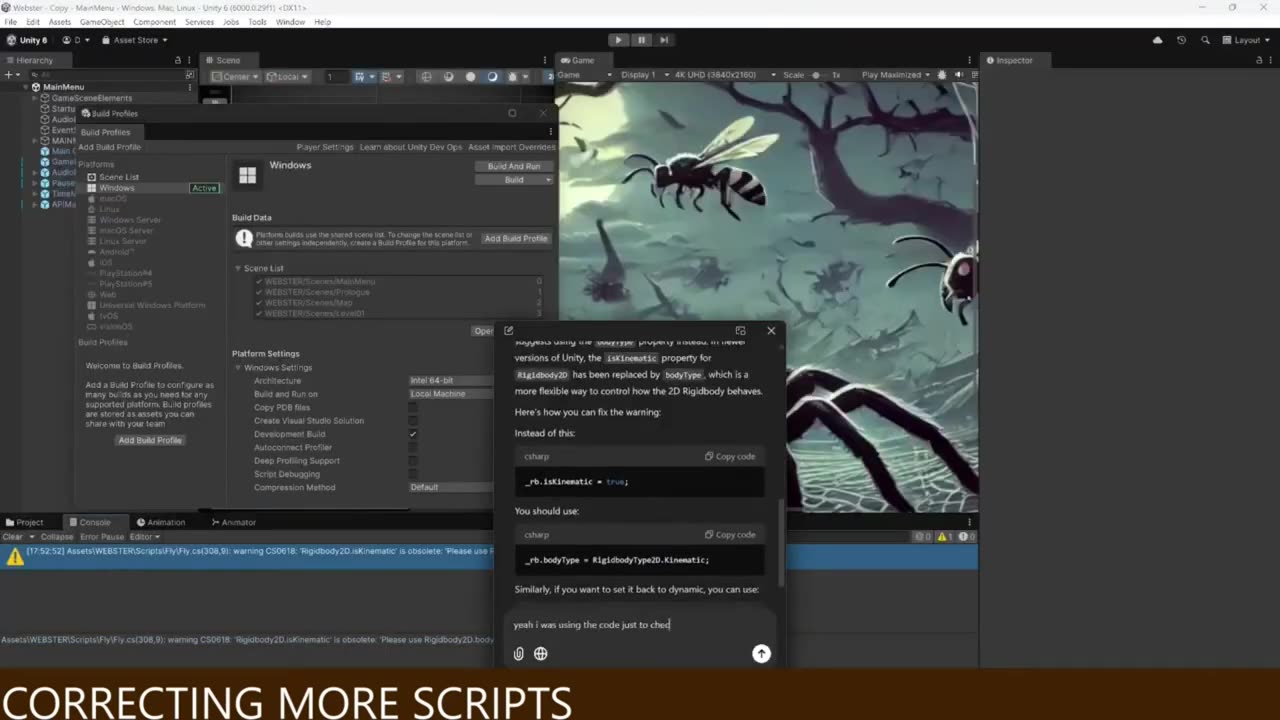Collapse the MainMenu scene in Hierarchy

[x=25, y=87]
